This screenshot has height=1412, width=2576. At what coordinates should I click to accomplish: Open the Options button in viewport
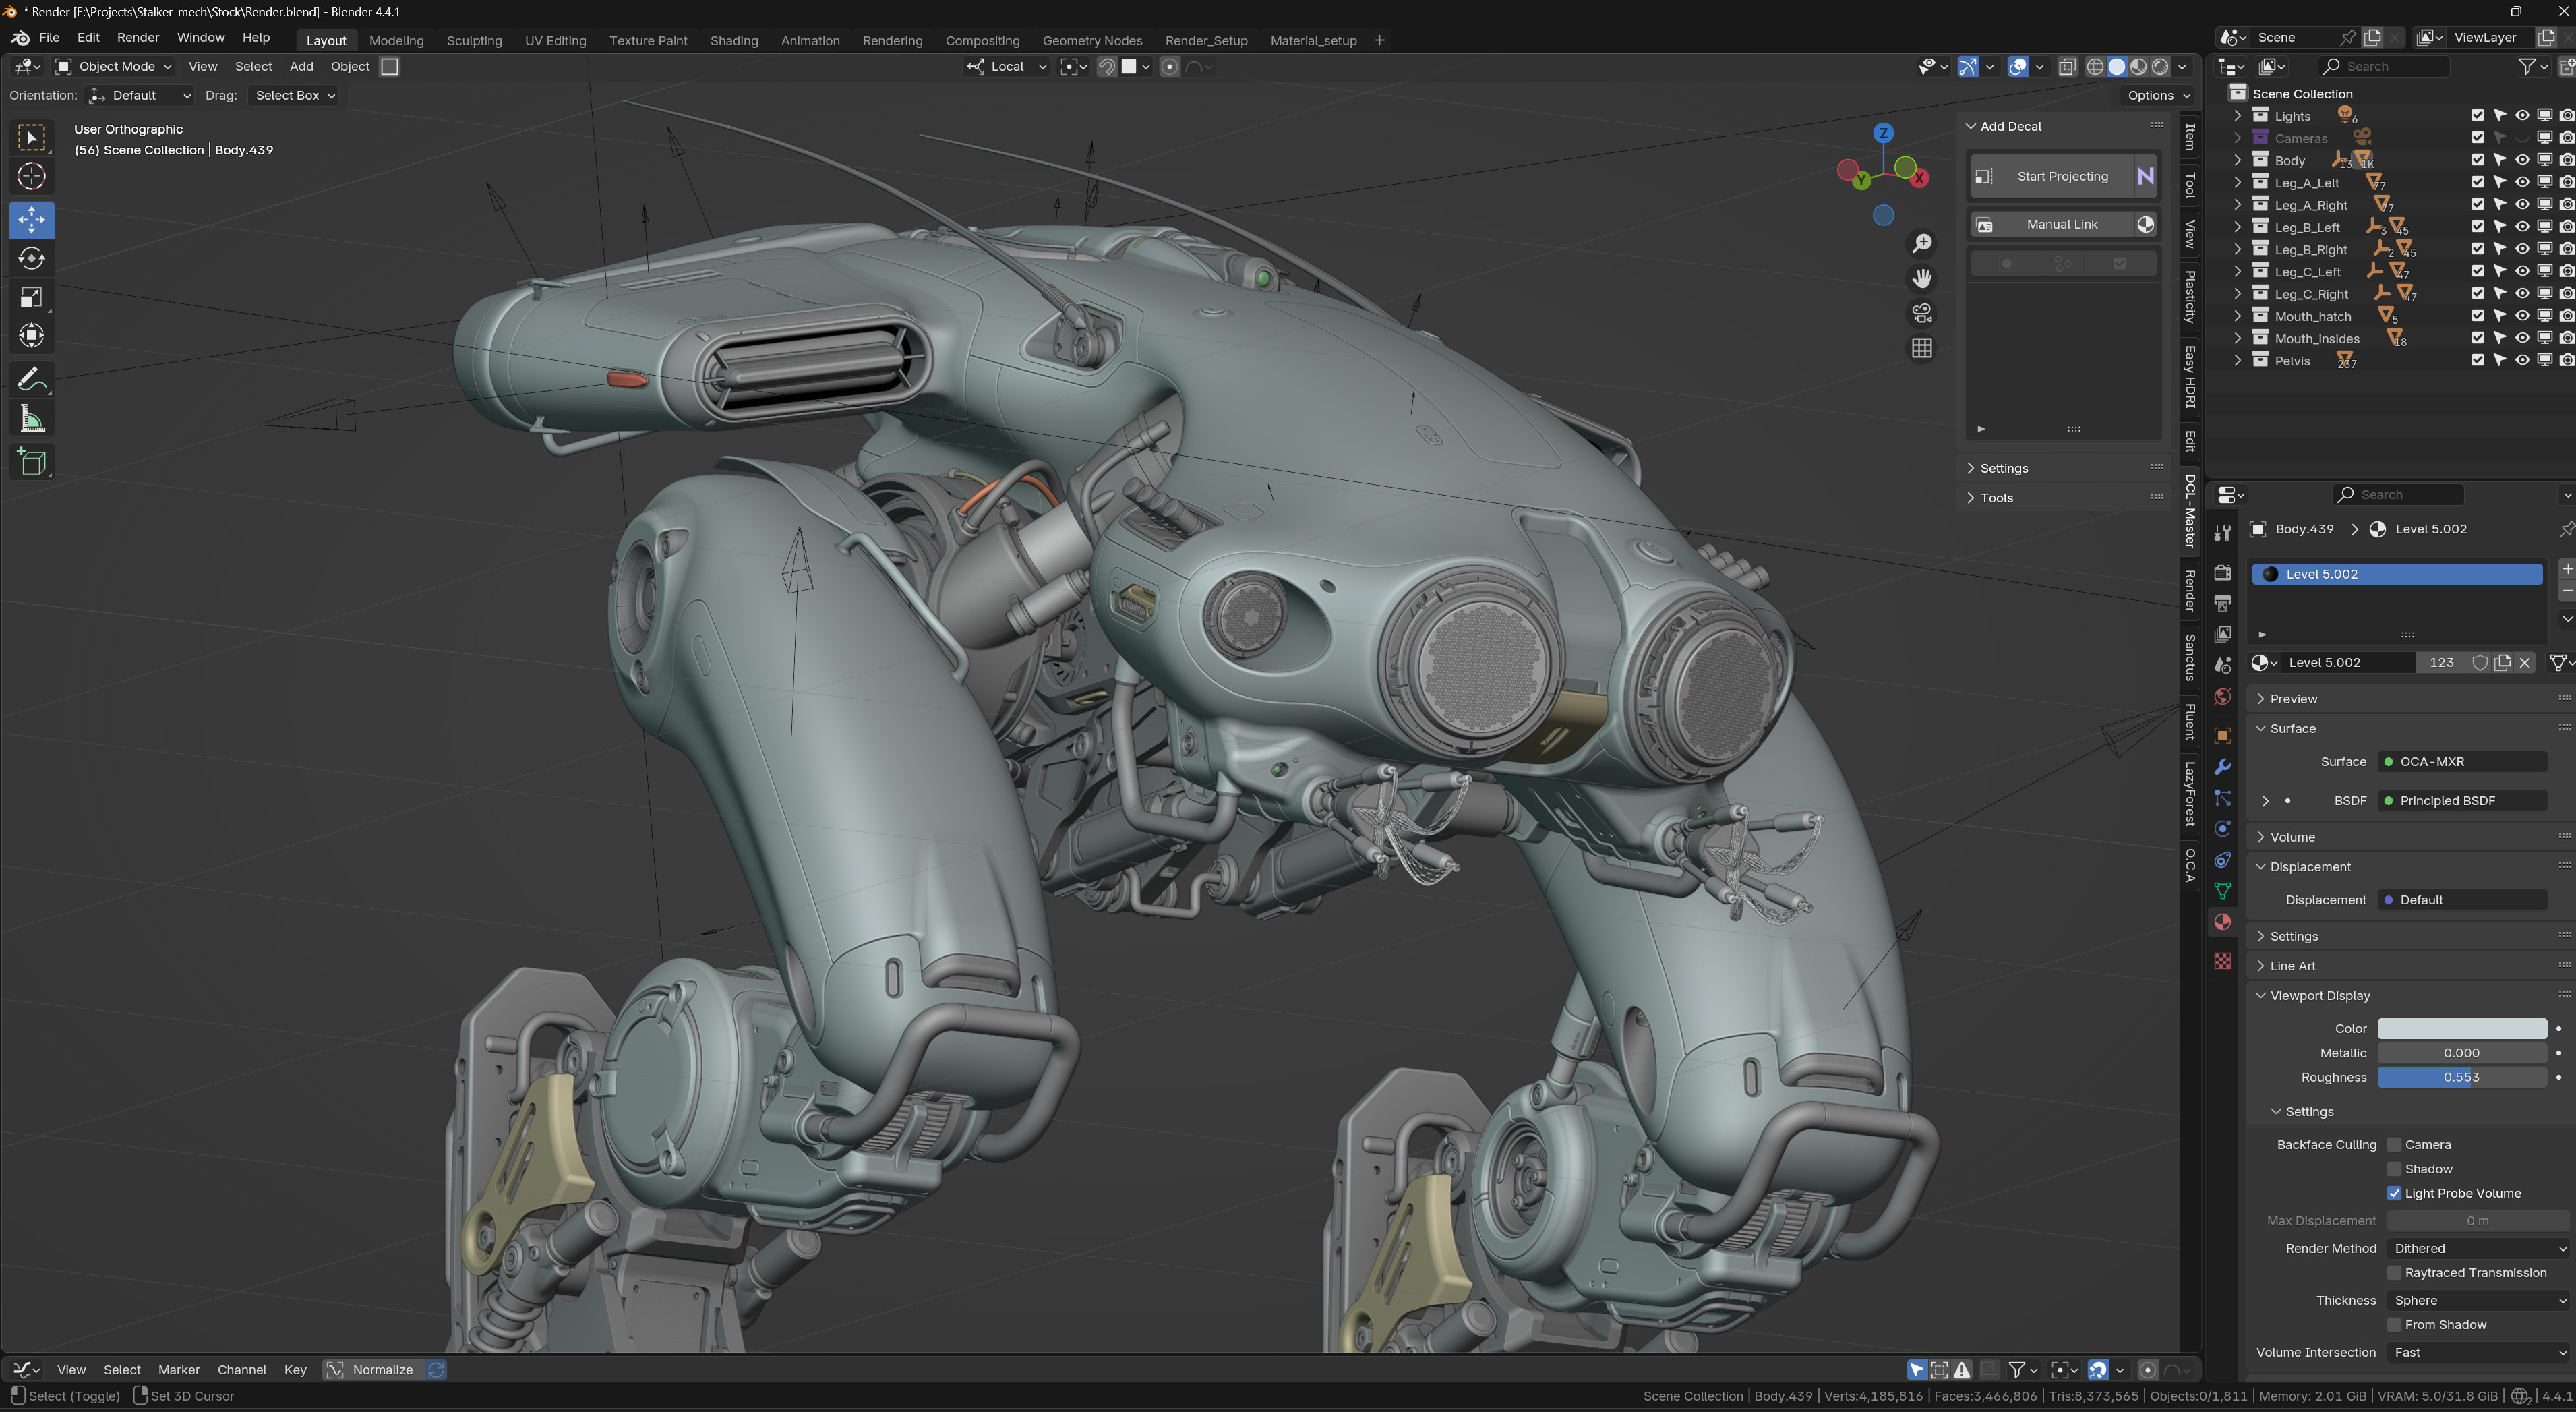[x=2157, y=96]
